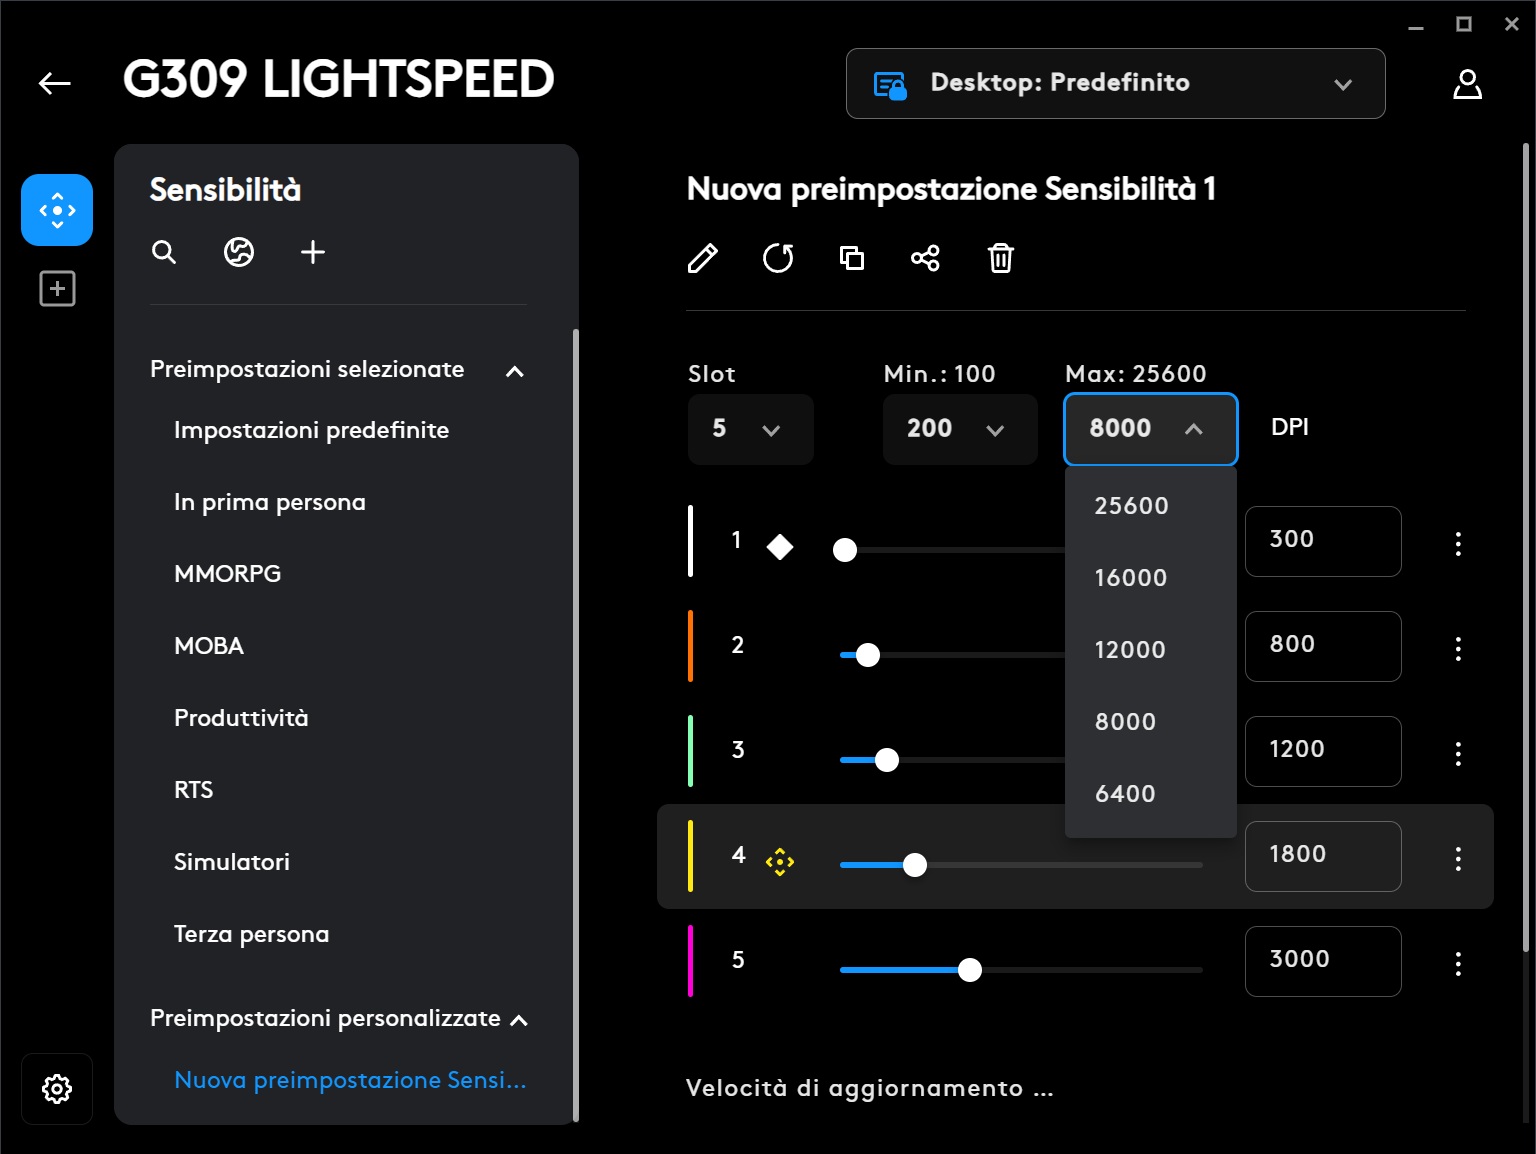Click the green color bar of level 3
This screenshot has height=1154, width=1536.
[690, 751]
